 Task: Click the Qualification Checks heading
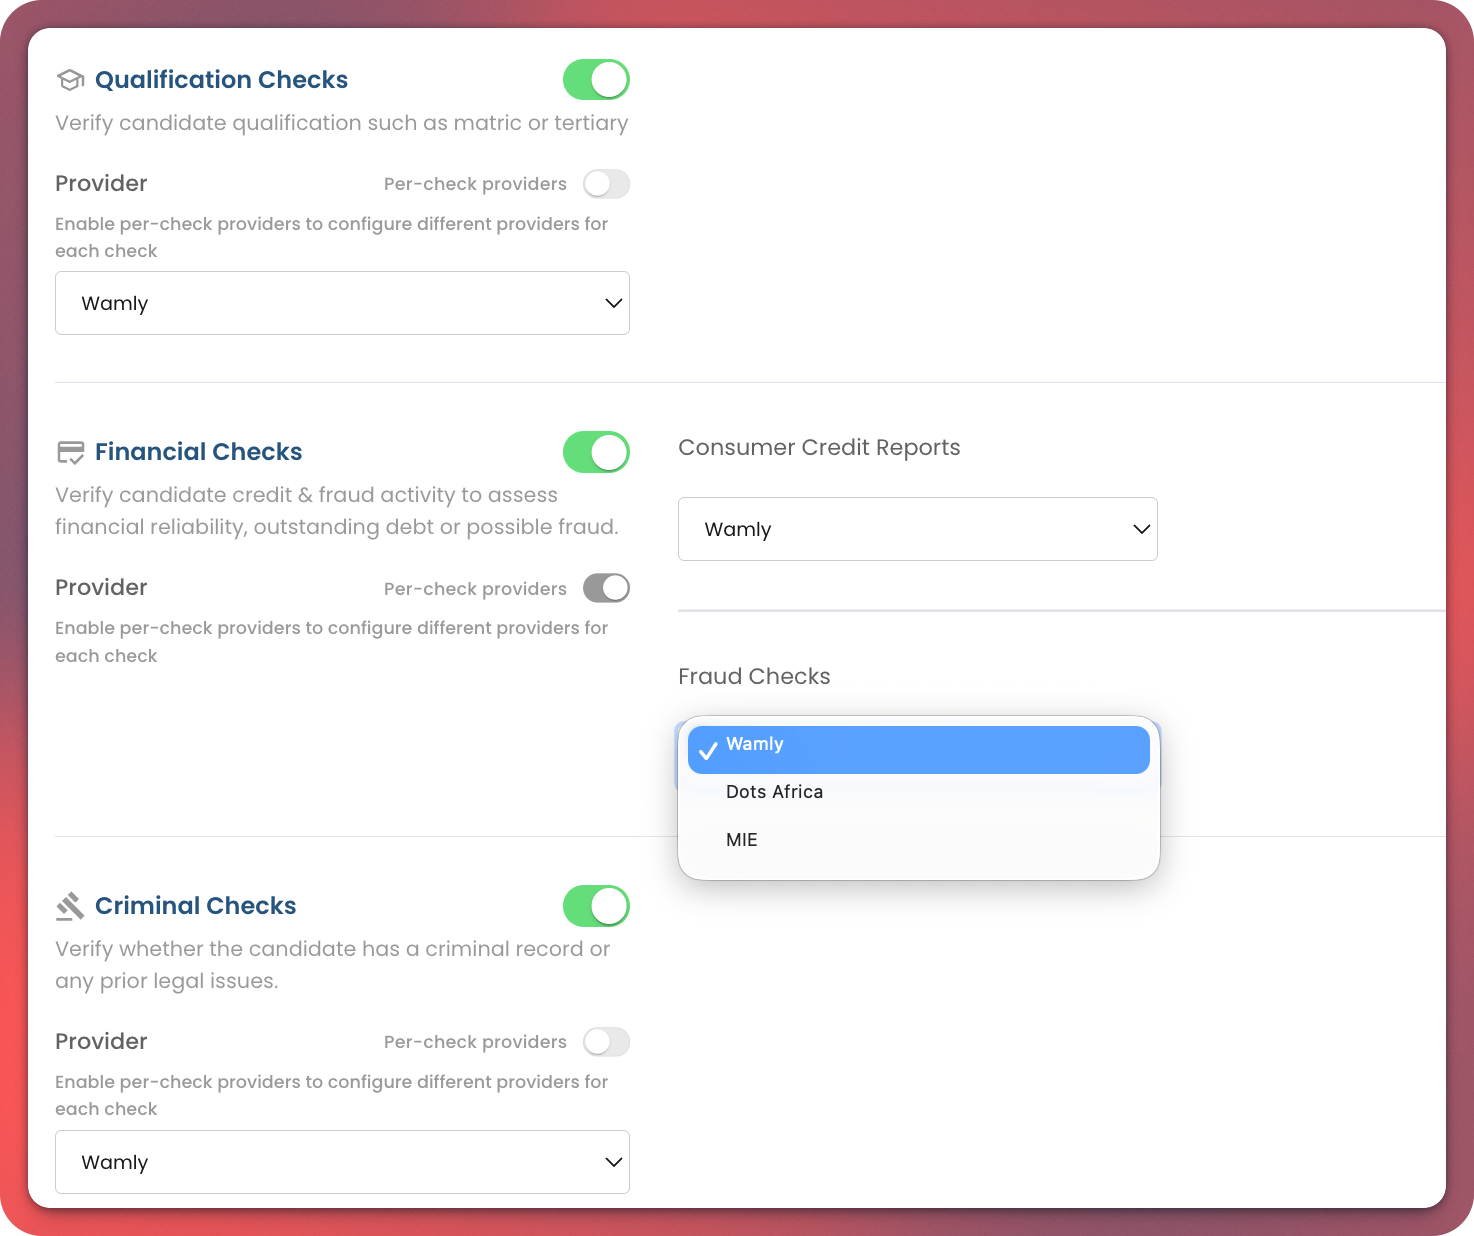coord(221,80)
